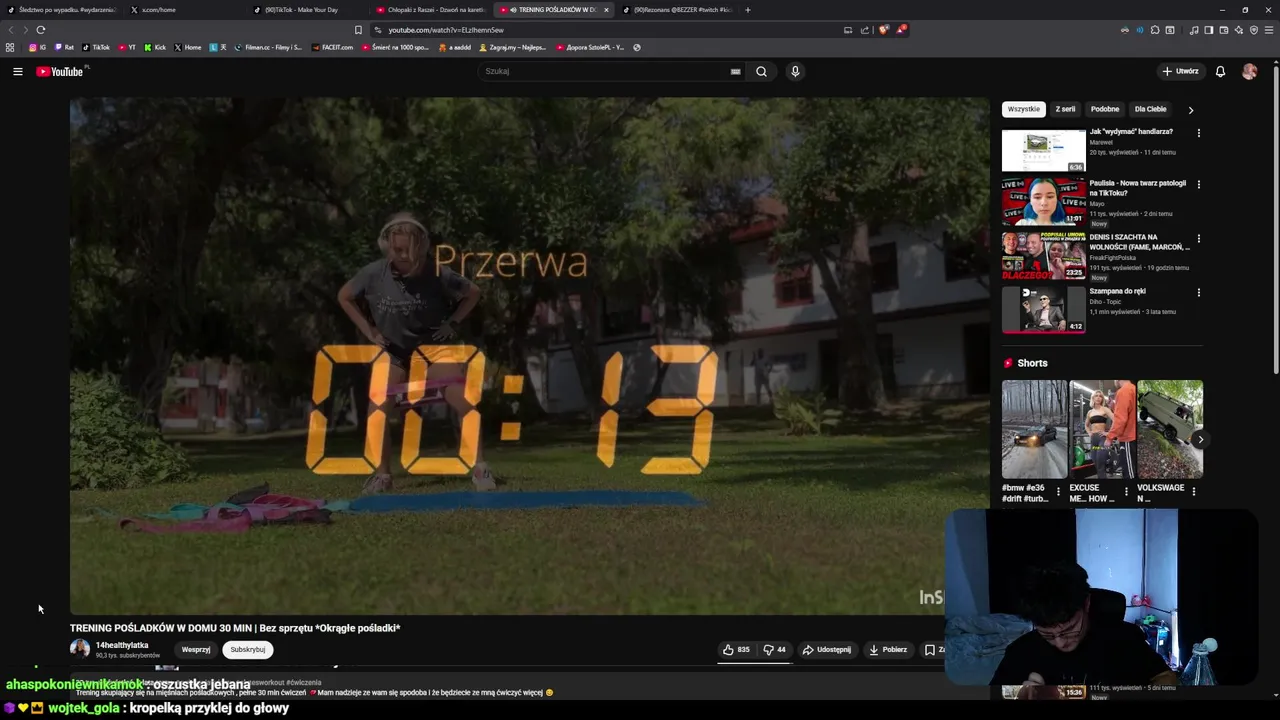Switch to the x.com/home tab
Screen dimensions: 1280x720
[x=187, y=10]
